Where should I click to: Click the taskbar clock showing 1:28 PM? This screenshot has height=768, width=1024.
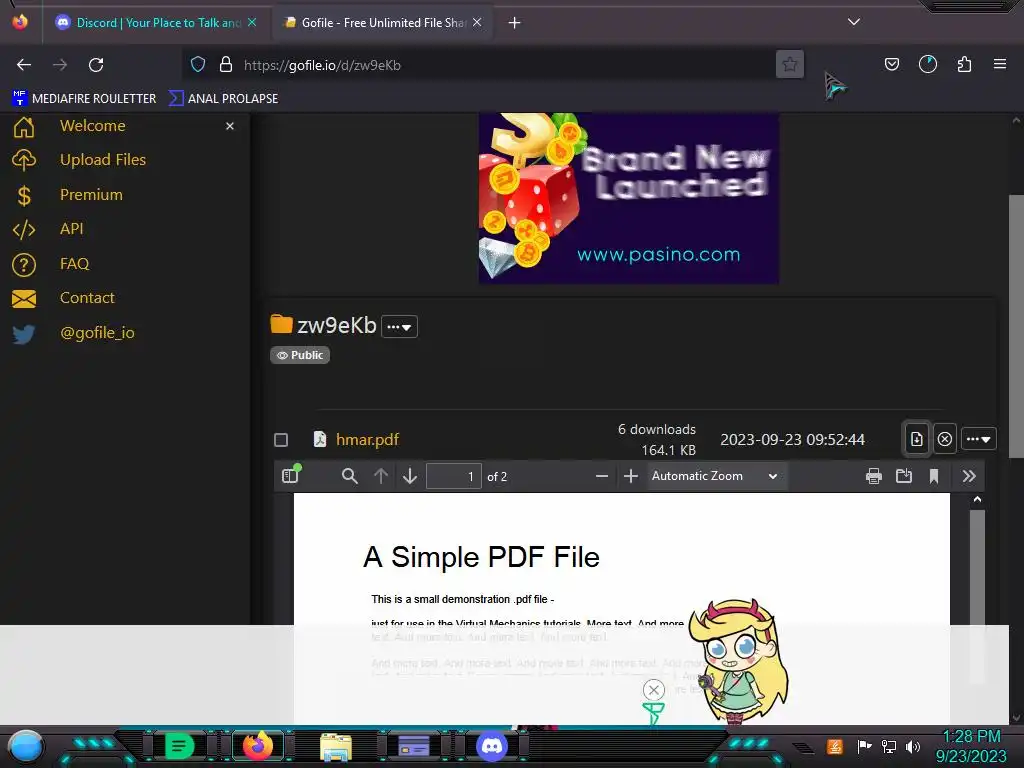[971, 746]
